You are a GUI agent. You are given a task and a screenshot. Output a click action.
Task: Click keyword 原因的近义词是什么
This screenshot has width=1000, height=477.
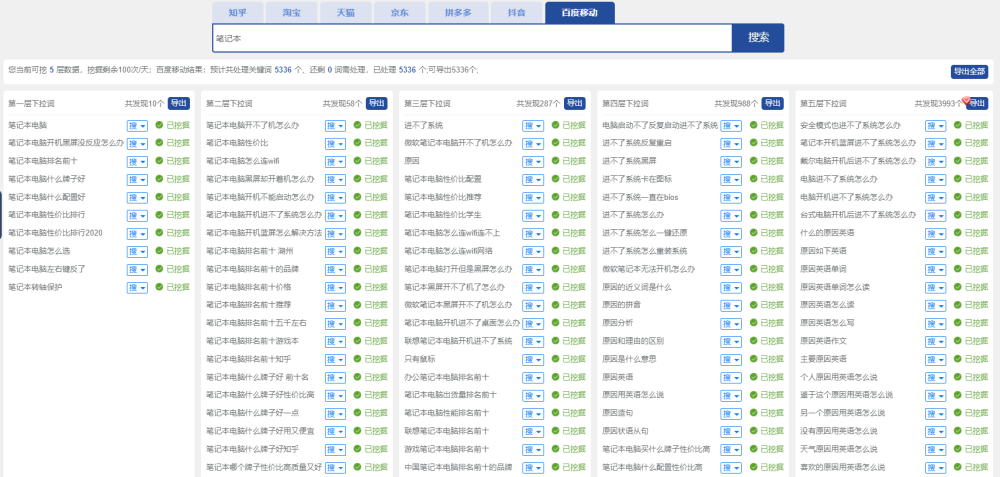[636, 287]
